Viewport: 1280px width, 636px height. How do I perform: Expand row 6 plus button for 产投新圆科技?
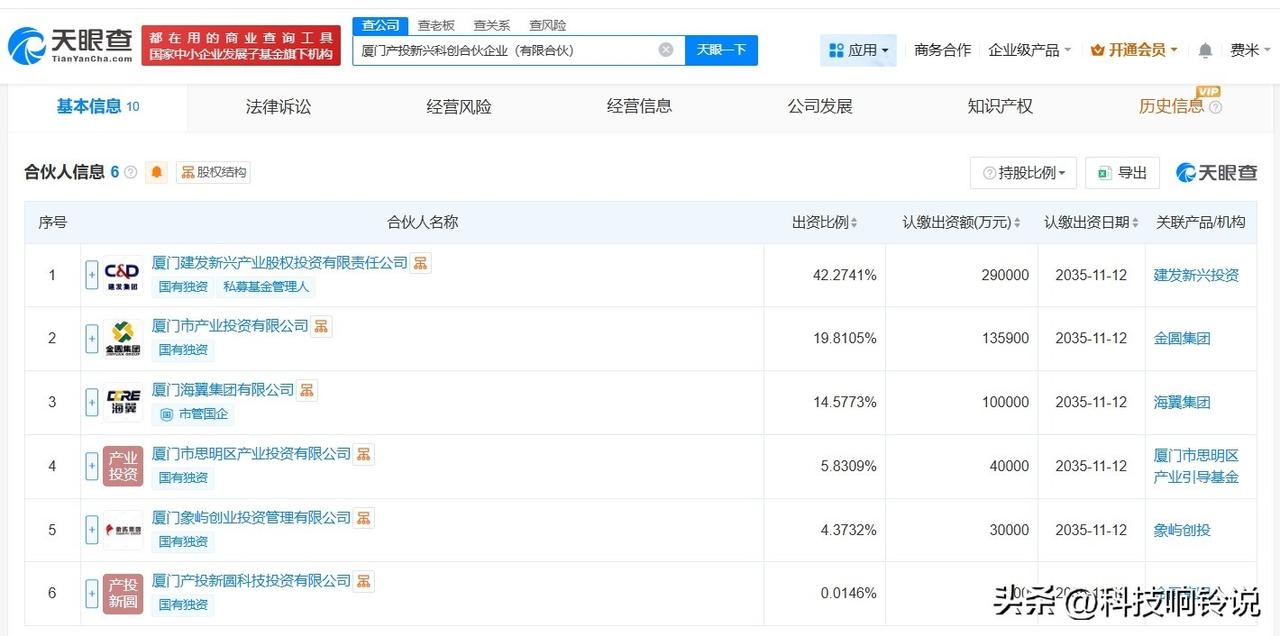pyautogui.click(x=92, y=593)
